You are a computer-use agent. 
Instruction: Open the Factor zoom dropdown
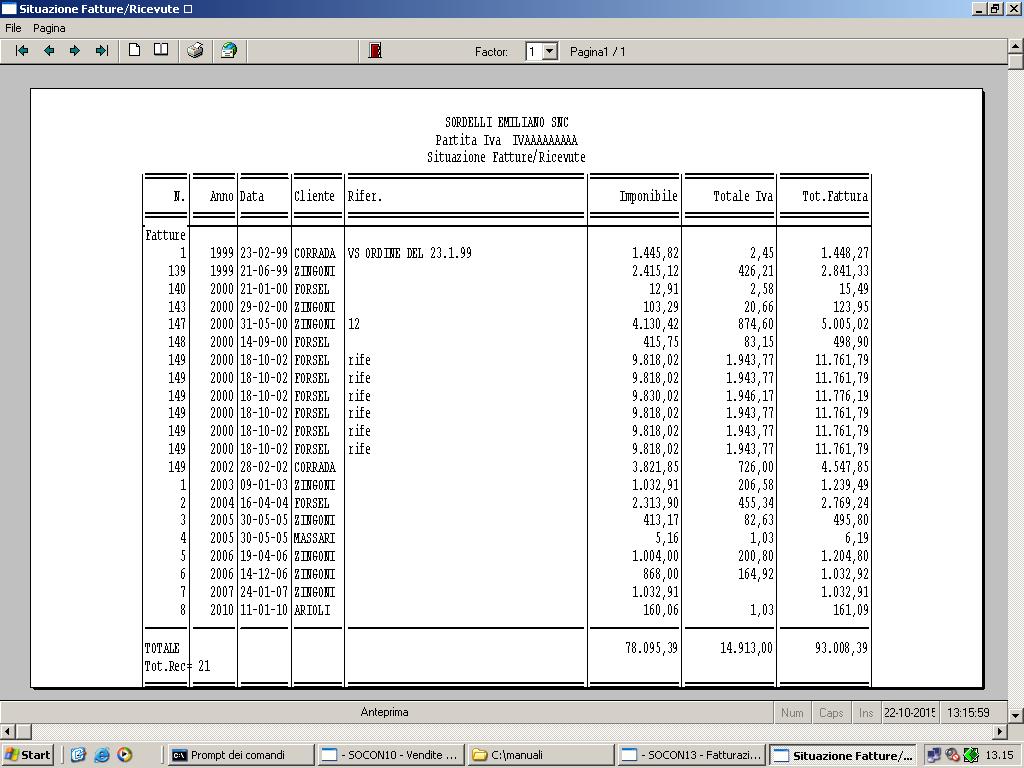pyautogui.click(x=549, y=51)
